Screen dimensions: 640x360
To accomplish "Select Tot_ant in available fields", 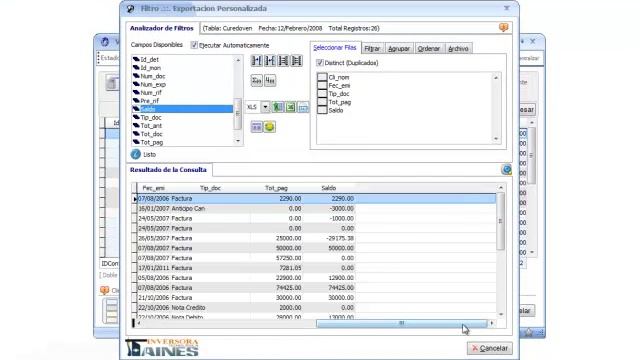I will click(x=151, y=126).
